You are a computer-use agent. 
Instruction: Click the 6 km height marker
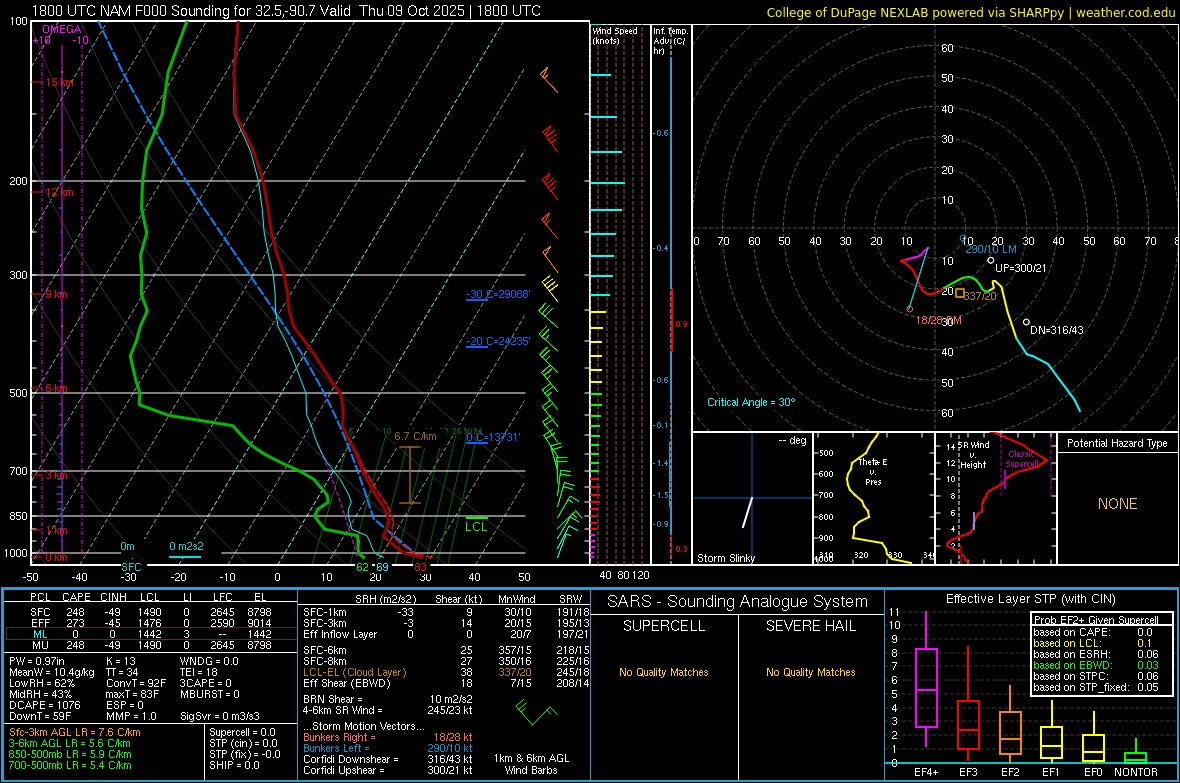click(56, 388)
